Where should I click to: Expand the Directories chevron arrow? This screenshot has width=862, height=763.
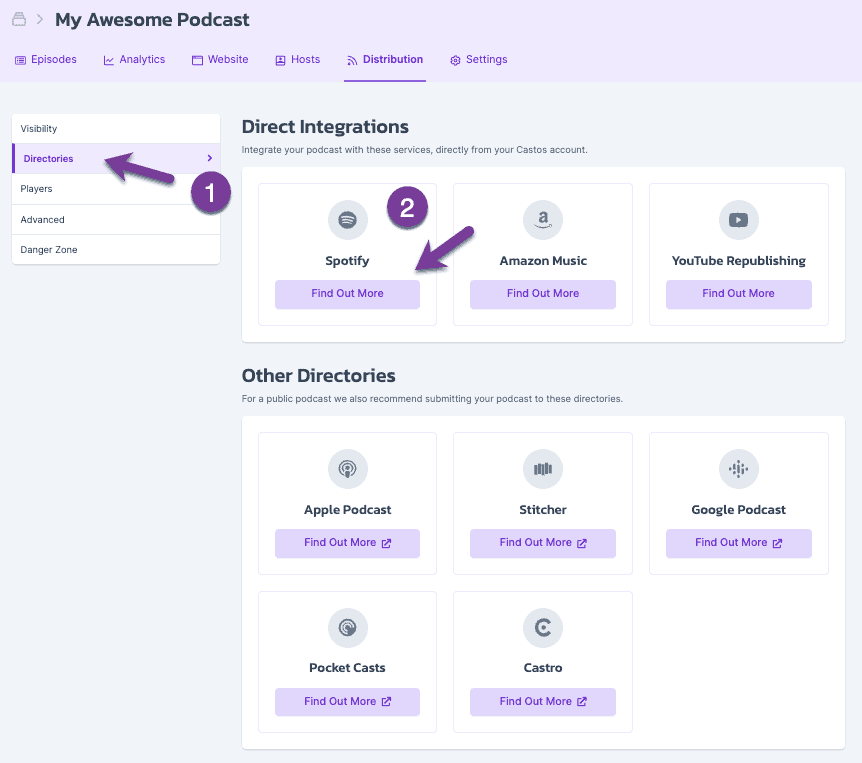coord(209,158)
